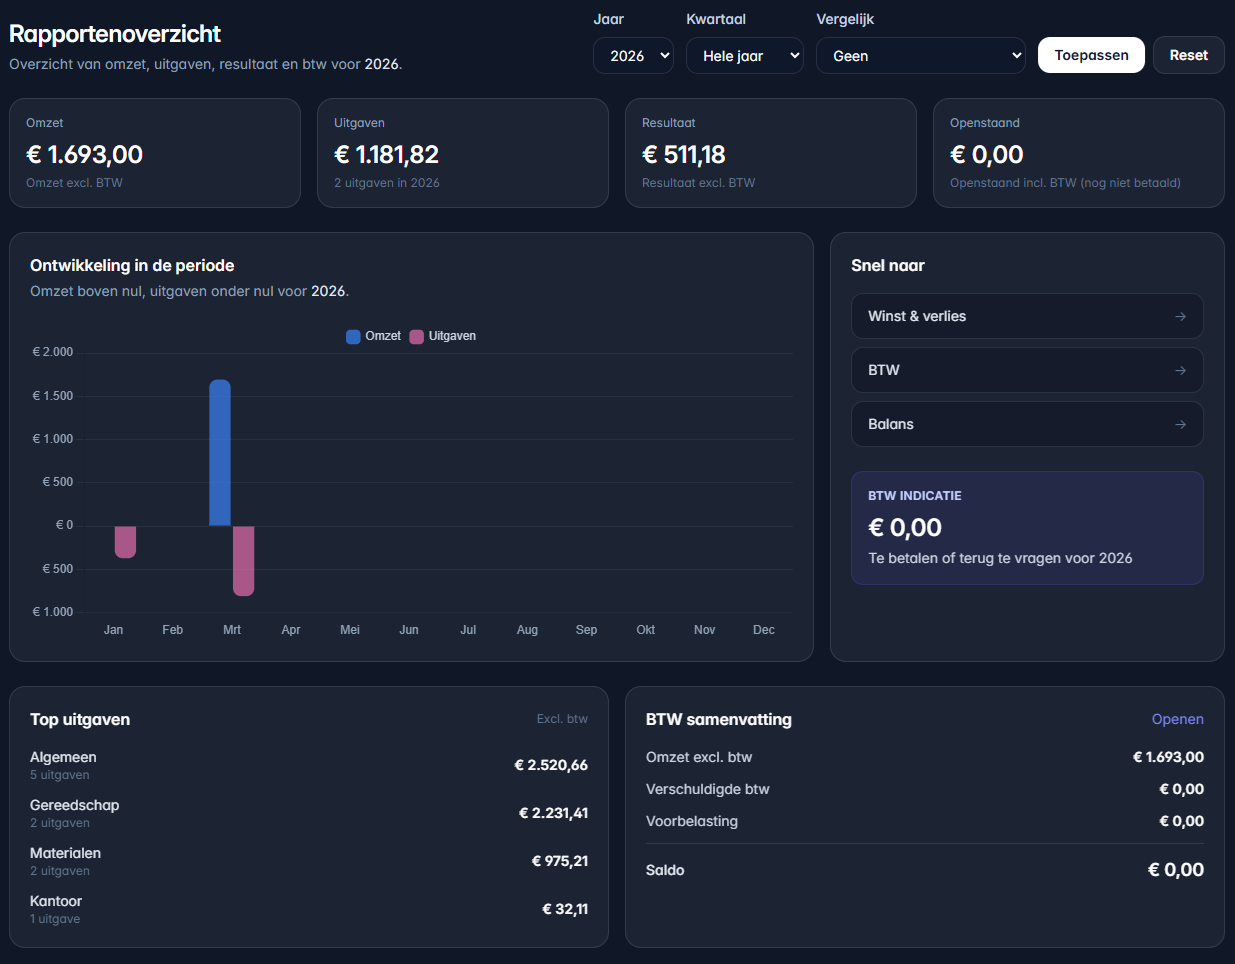
Task: Open the Jaar dropdown showing 2026
Action: point(633,56)
